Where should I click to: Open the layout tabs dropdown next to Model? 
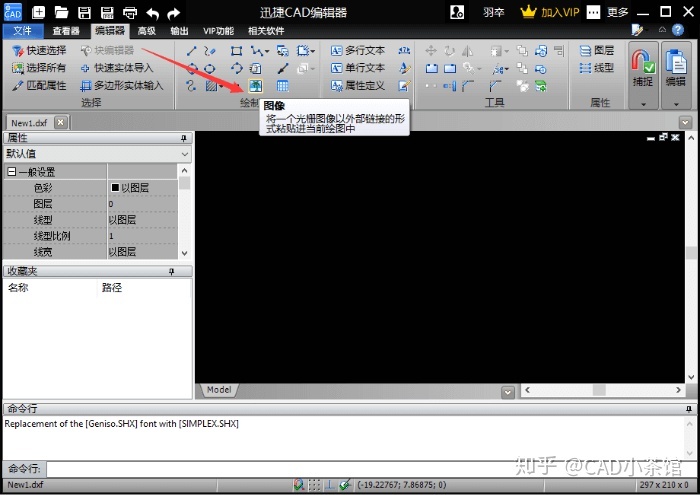[x=508, y=392]
